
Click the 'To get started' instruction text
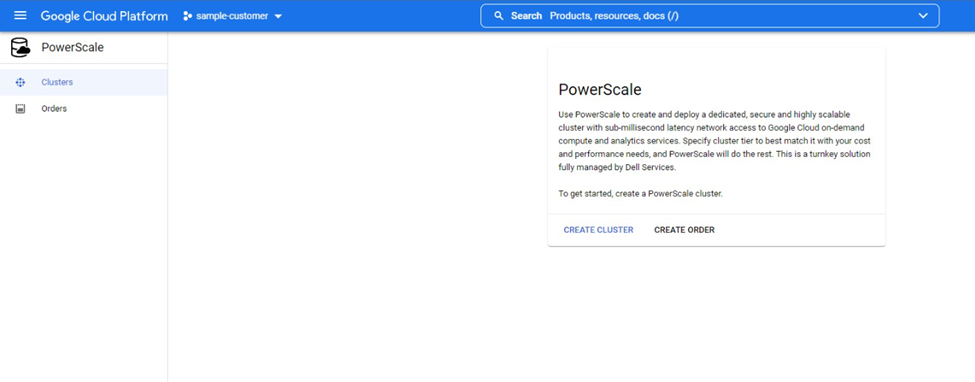pos(640,193)
